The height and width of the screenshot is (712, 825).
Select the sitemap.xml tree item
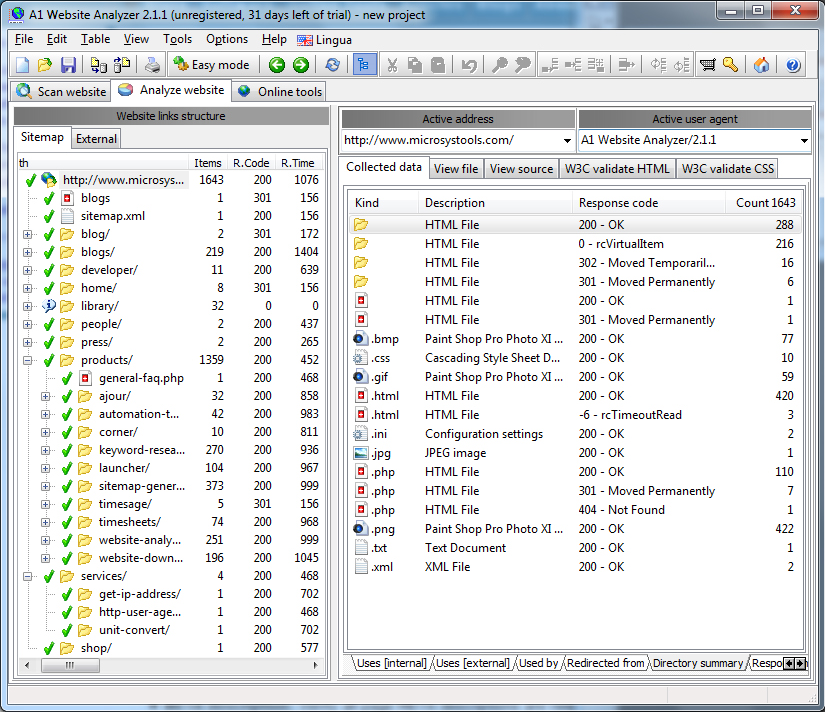coord(113,216)
